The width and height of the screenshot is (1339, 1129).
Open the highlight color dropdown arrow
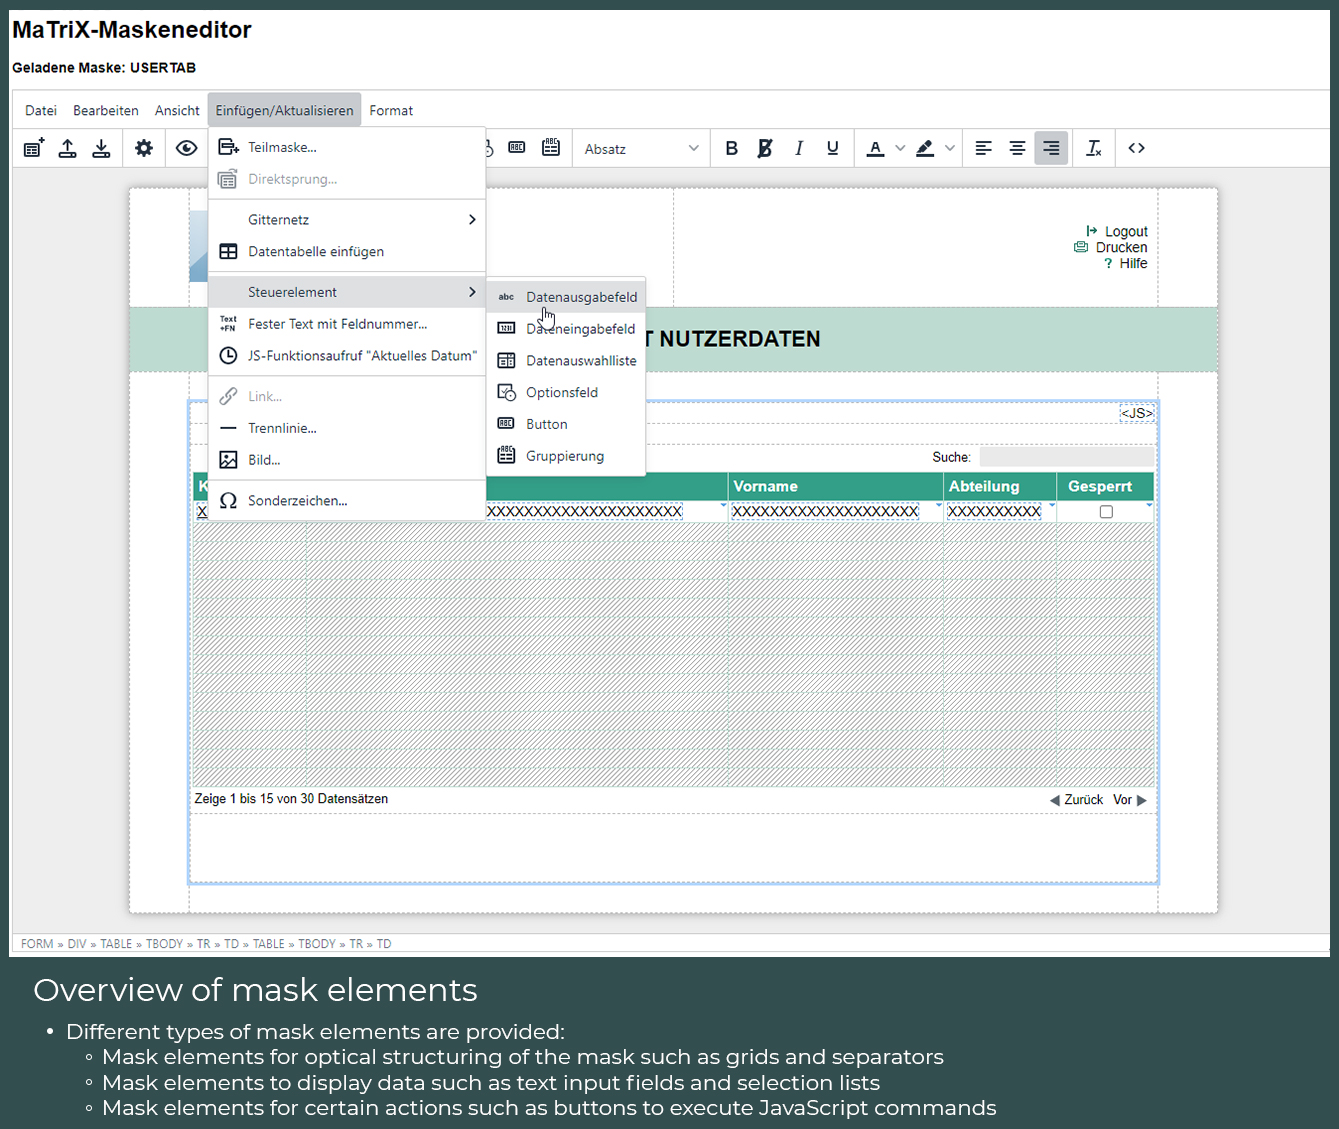click(x=950, y=148)
